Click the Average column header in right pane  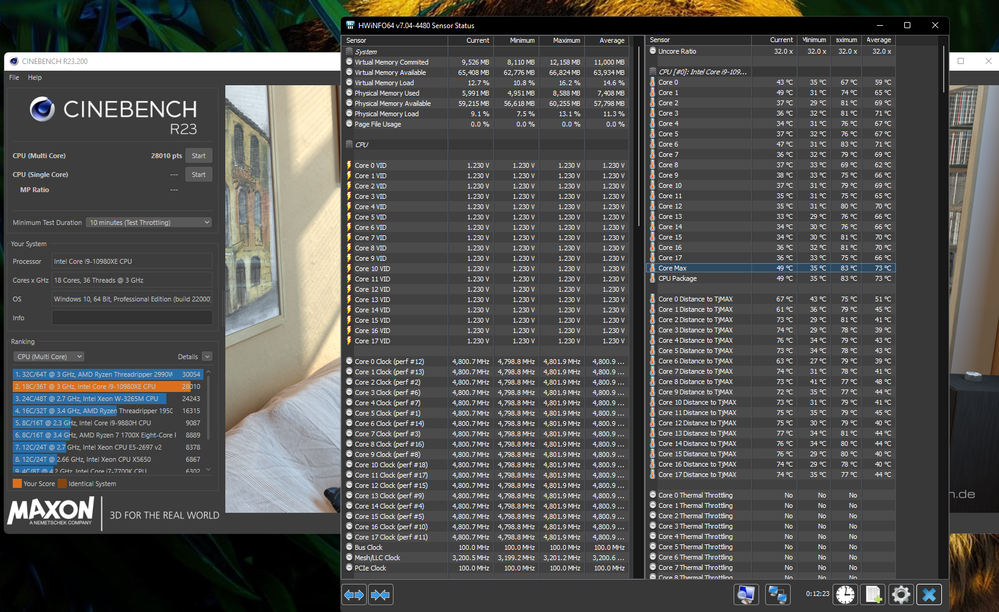[878, 39]
